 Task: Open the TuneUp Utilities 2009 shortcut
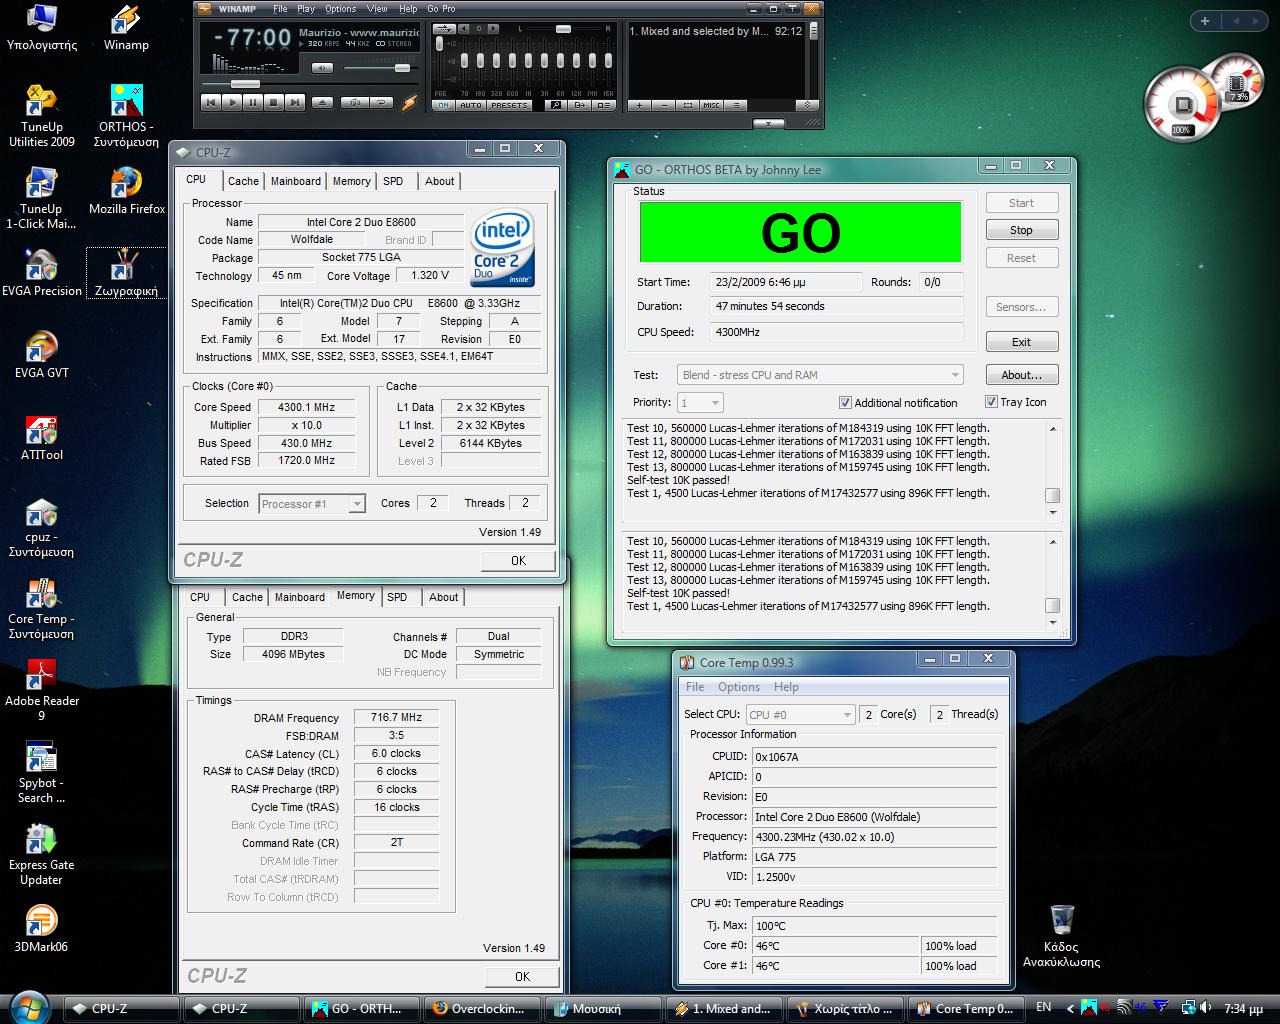pyautogui.click(x=42, y=117)
